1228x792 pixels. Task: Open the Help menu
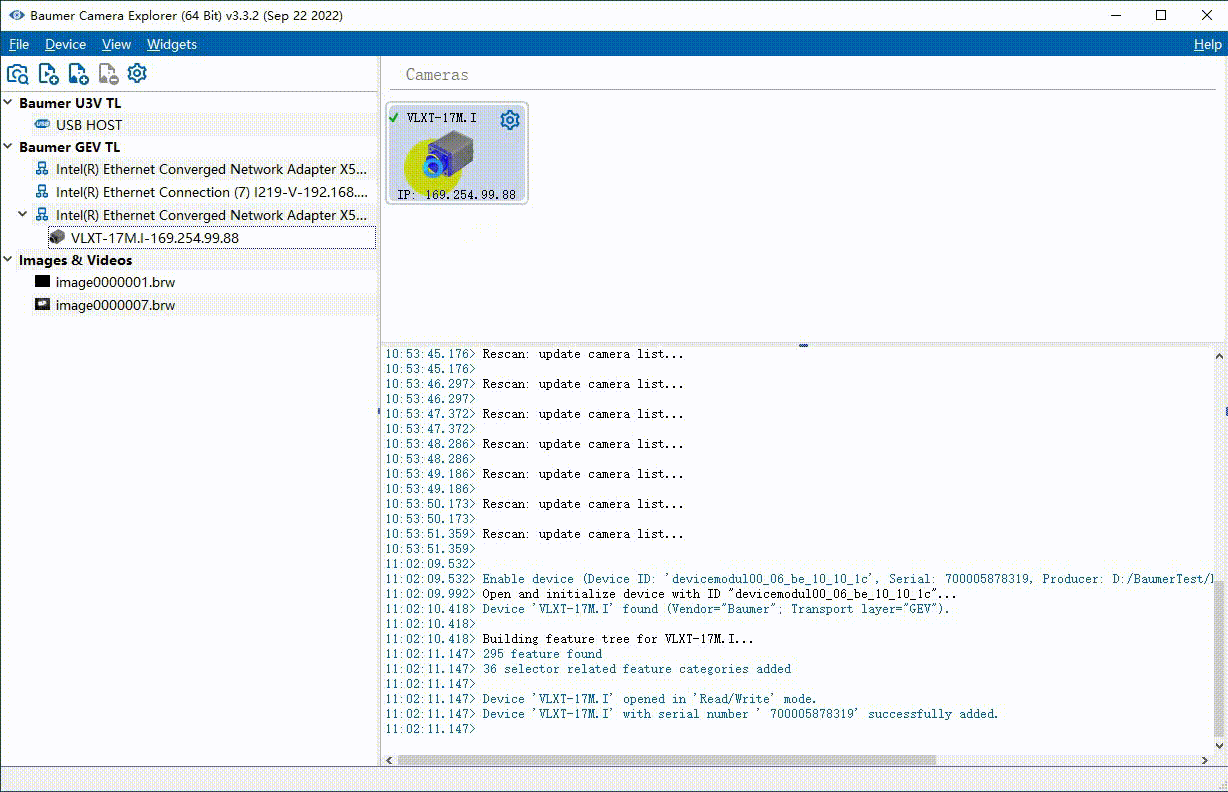[x=1207, y=44]
